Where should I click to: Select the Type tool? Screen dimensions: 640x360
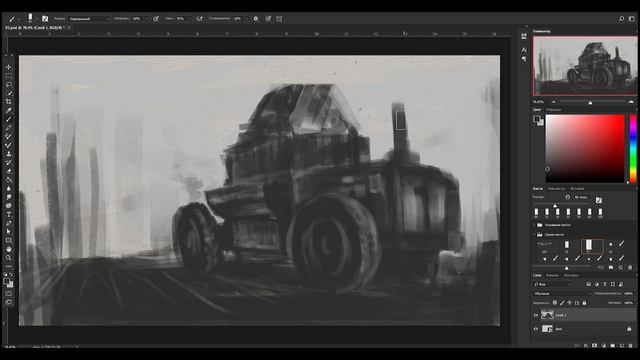pos(9,215)
